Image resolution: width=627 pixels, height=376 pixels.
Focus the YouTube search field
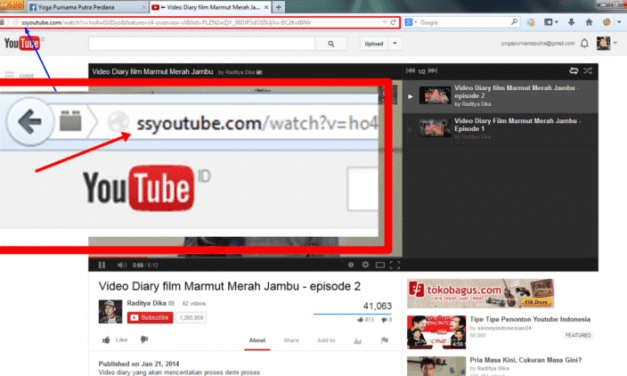(202, 44)
